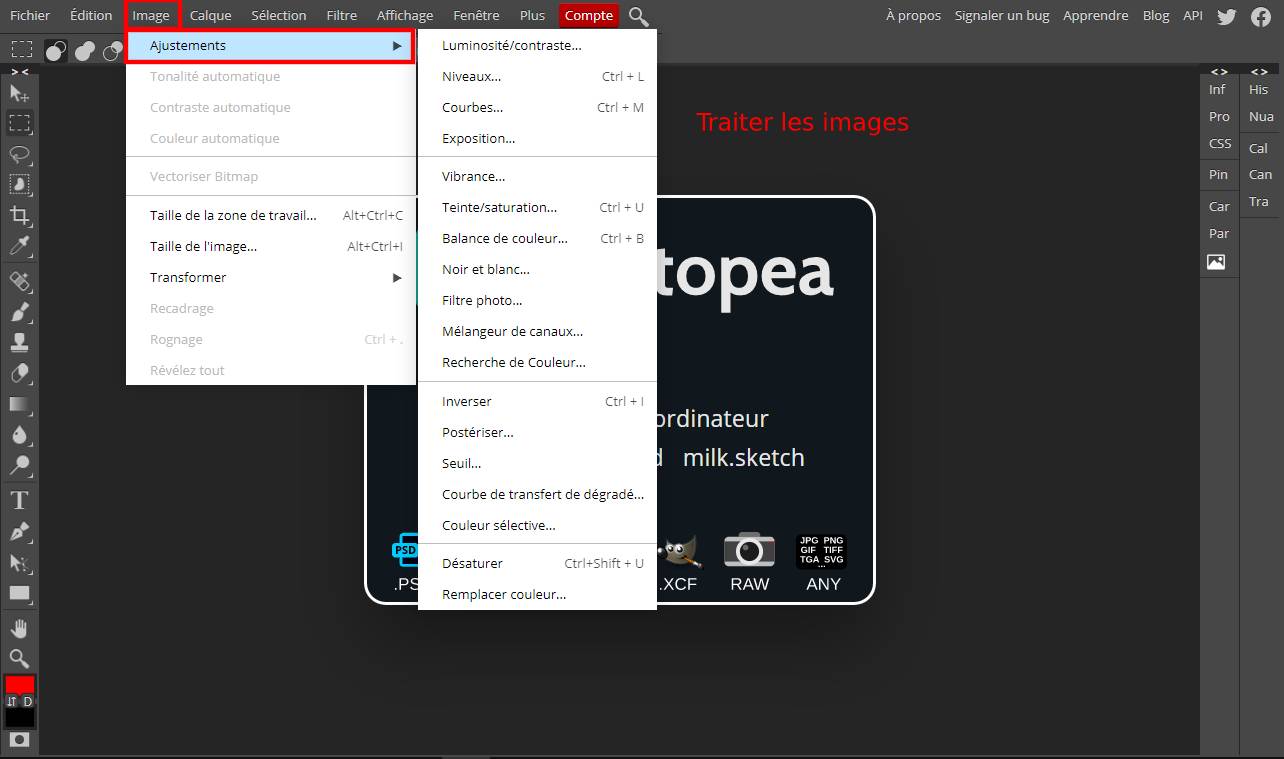
Task: Open the À propos link
Action: click(913, 15)
